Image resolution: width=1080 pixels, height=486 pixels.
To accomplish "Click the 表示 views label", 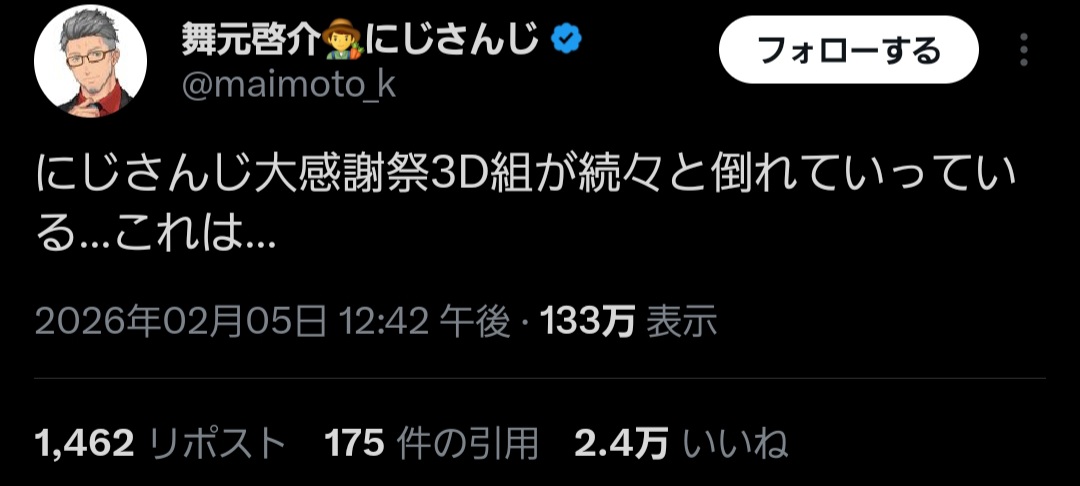I will pos(682,322).
